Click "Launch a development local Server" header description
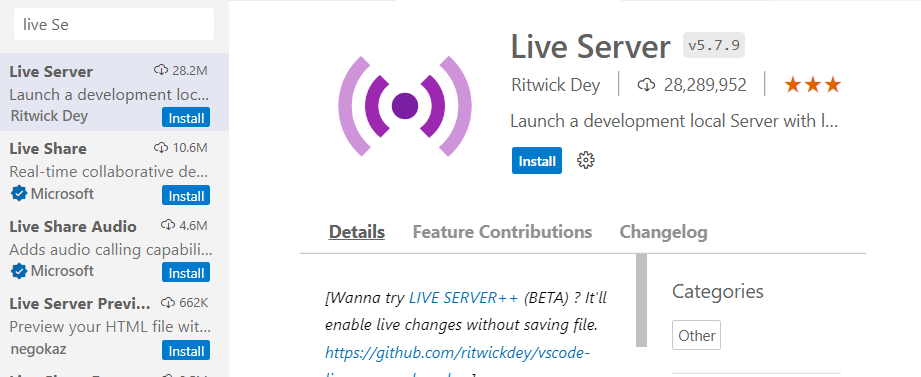Image resolution: width=921 pixels, height=377 pixels. click(673, 122)
